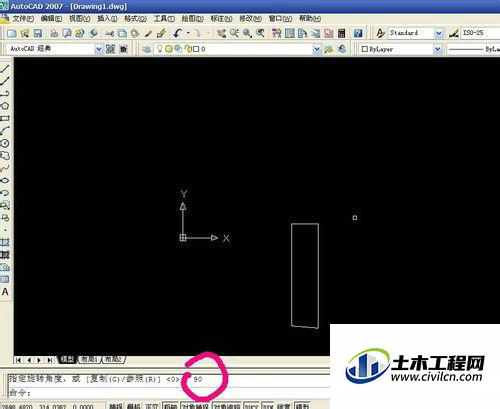Select the Line draw tool
This screenshot has height=409, width=500.
tap(5, 69)
